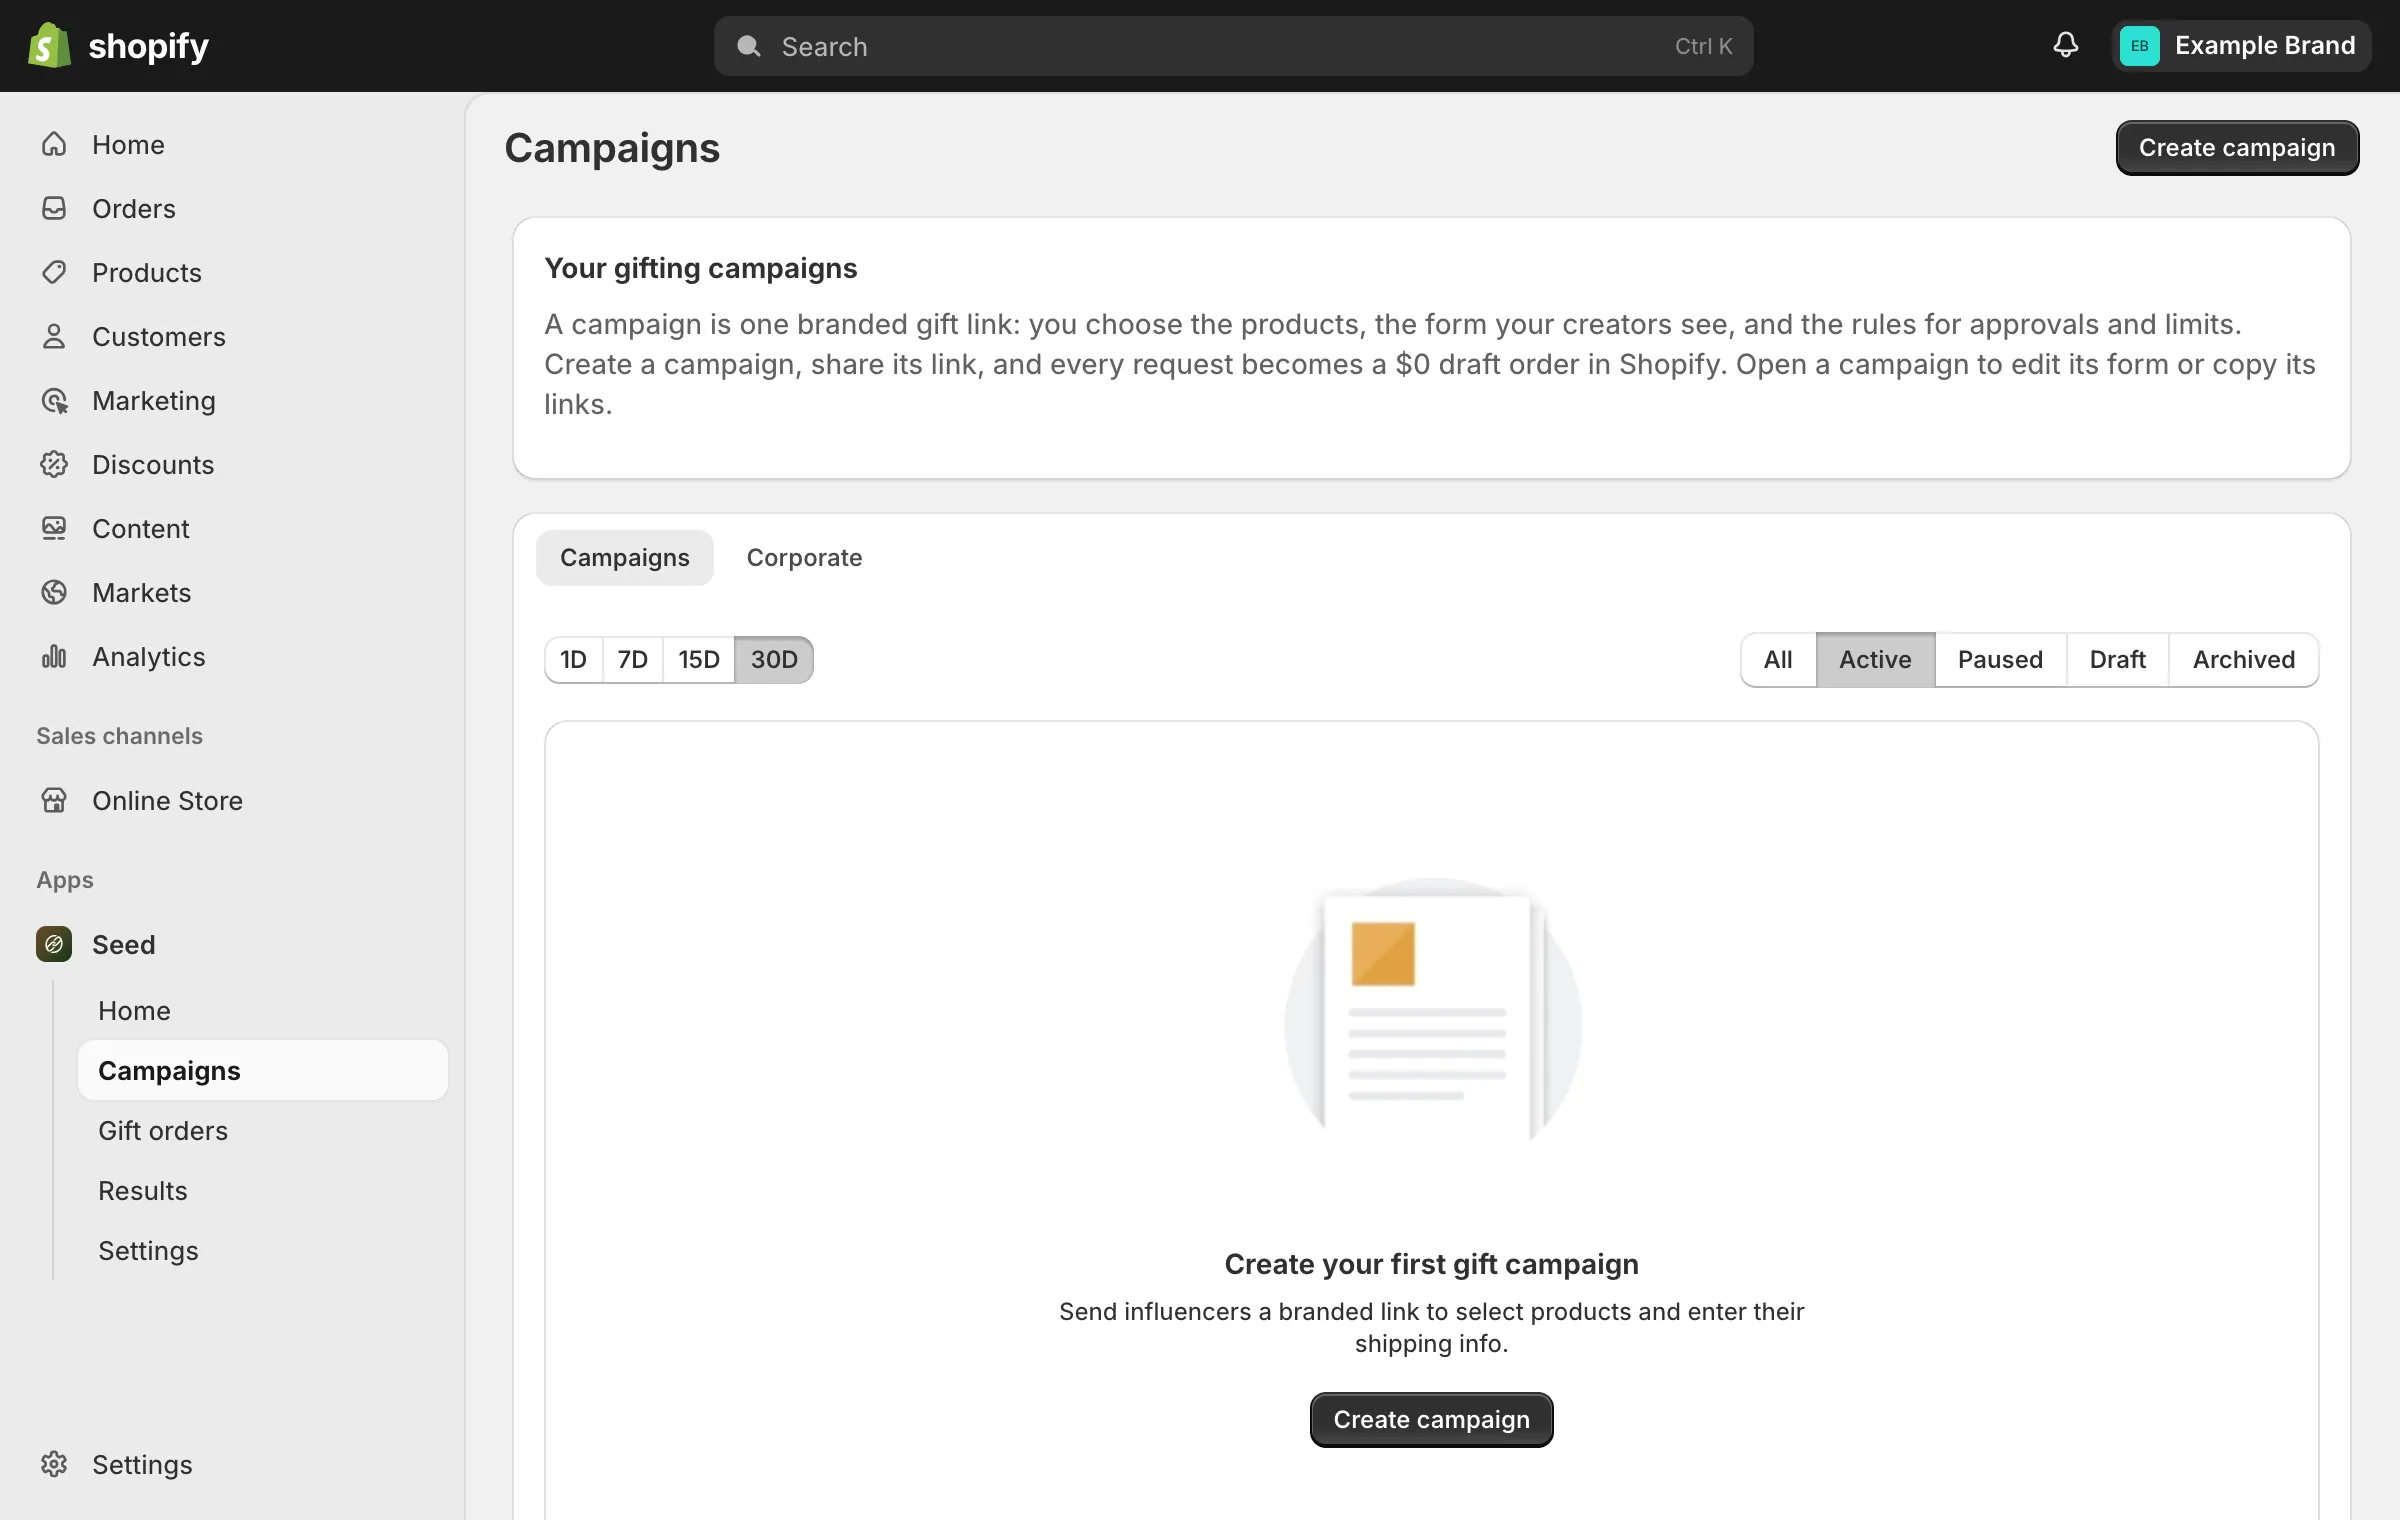Open the Content label in sidebar

pos(141,528)
